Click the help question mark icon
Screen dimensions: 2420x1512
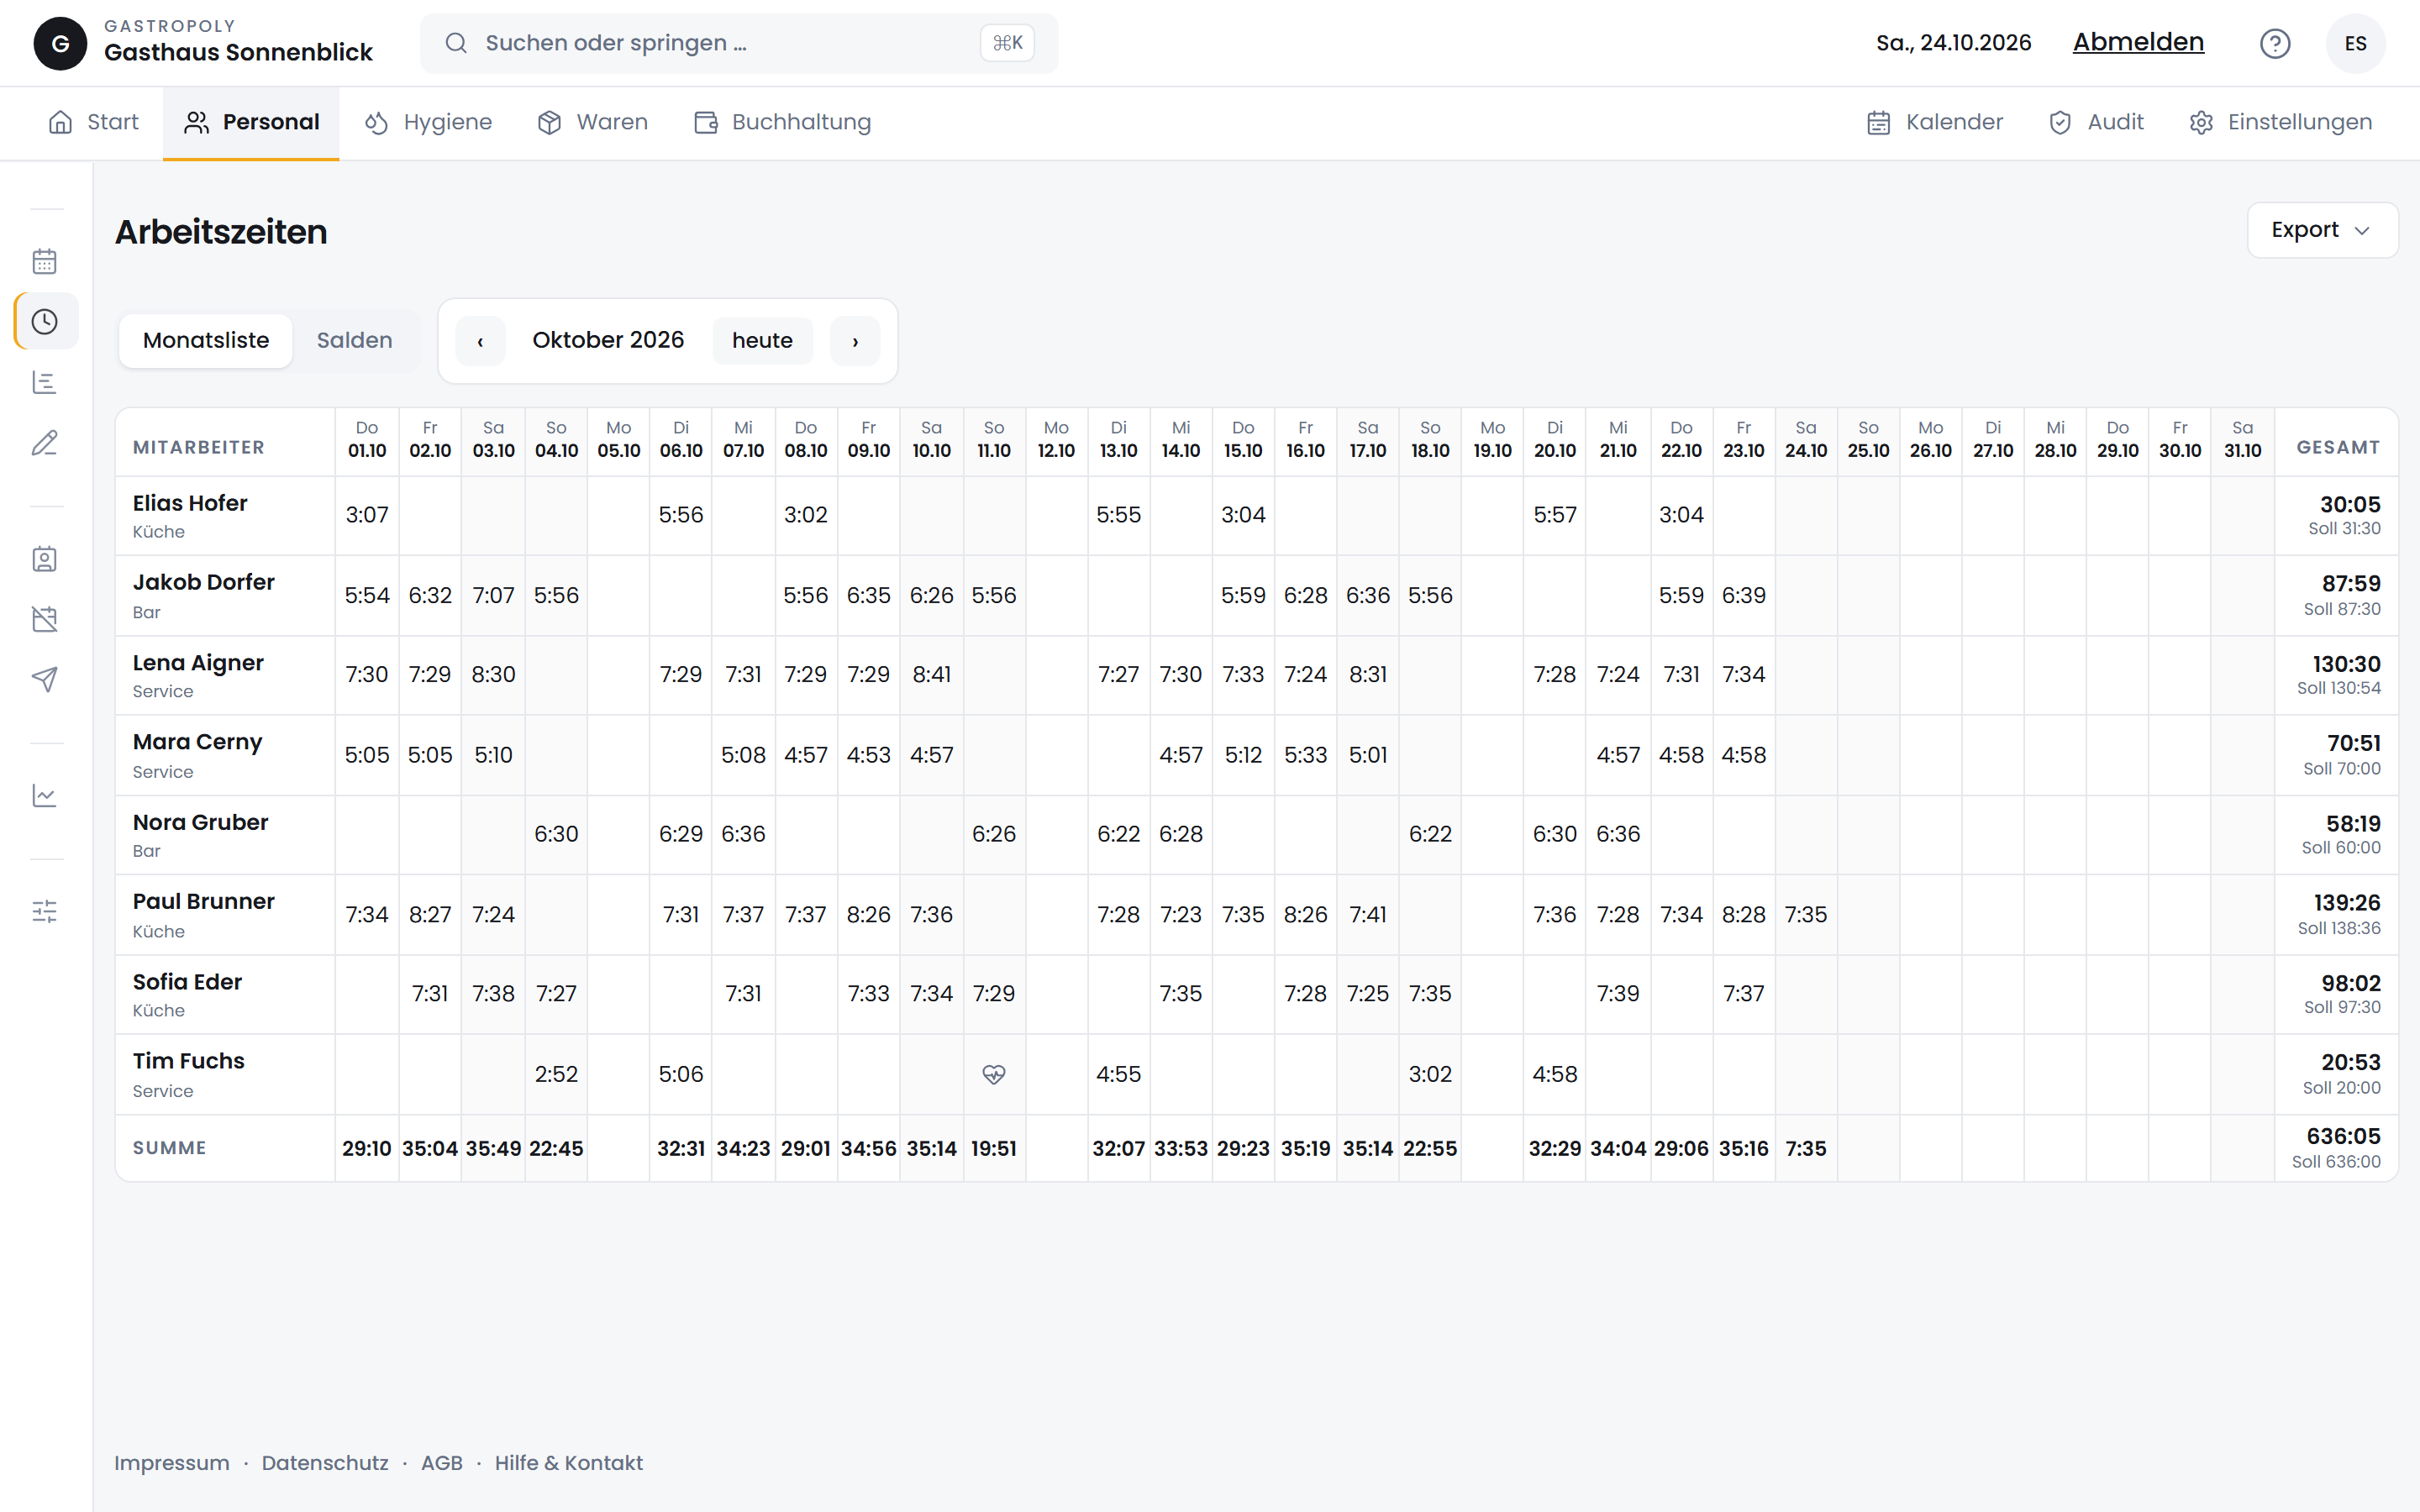click(2275, 43)
